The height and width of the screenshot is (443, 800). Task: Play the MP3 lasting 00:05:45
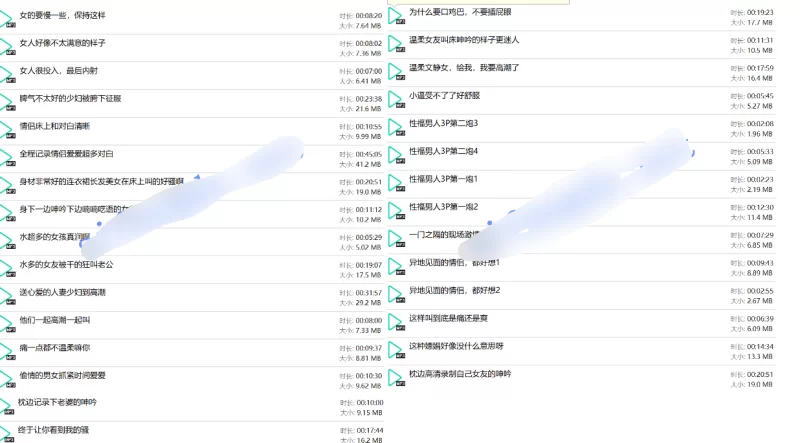click(396, 99)
